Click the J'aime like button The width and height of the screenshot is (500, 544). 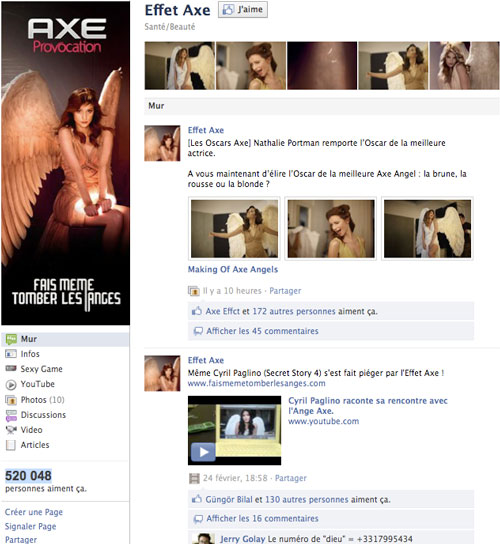pos(243,10)
